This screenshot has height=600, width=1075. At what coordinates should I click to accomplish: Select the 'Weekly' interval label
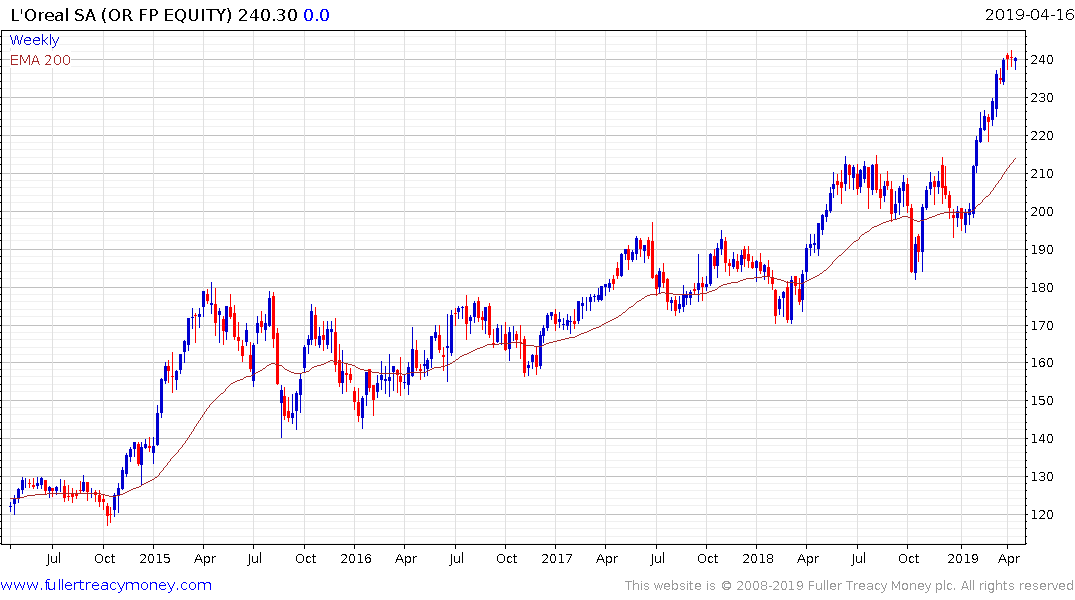tap(34, 40)
